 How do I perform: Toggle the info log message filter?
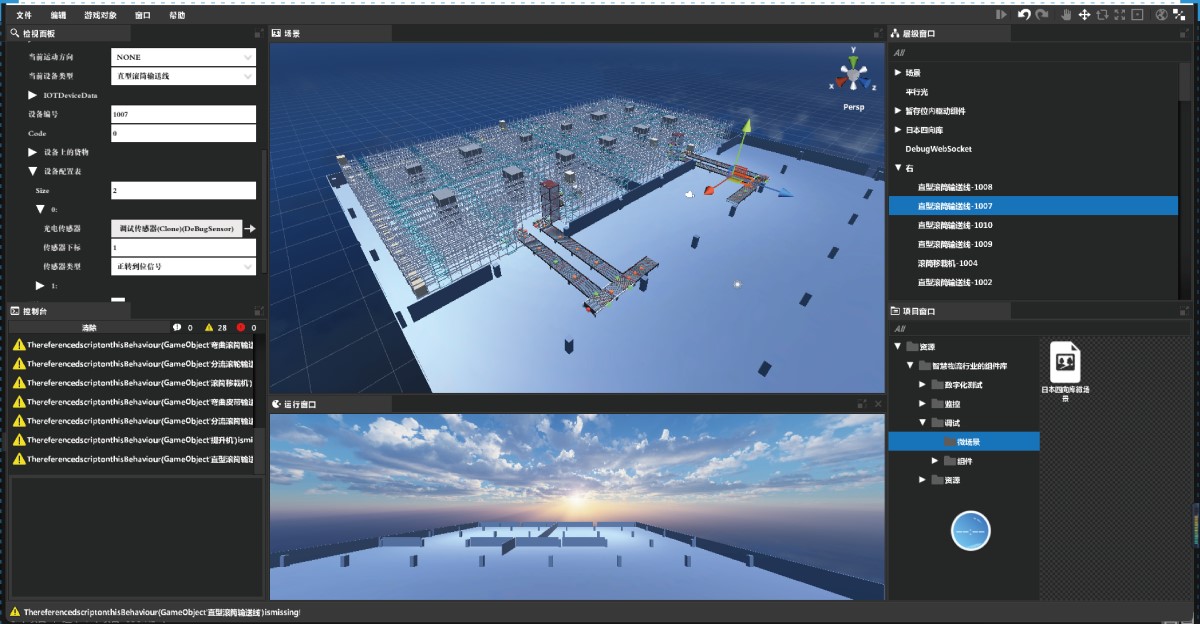click(182, 327)
